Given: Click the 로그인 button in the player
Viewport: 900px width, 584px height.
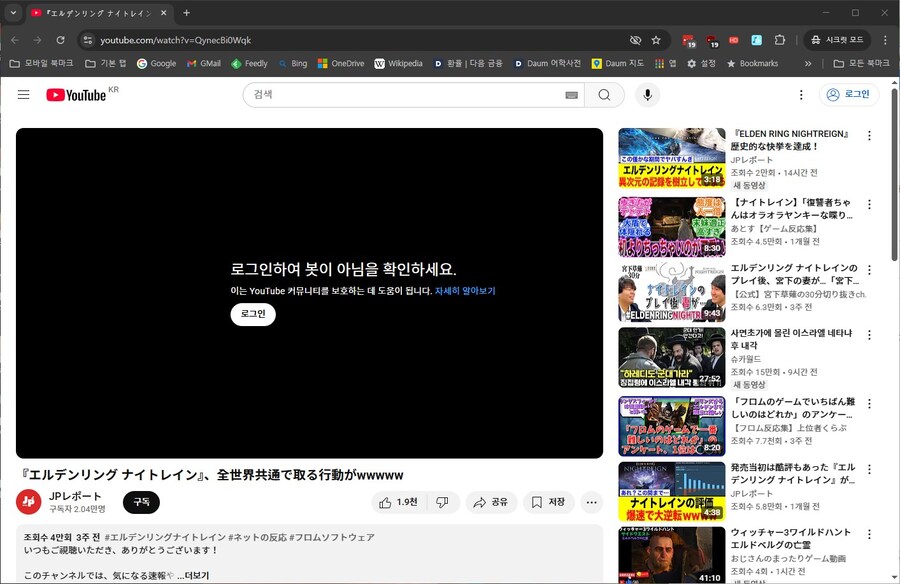Looking at the screenshot, I should 253,314.
